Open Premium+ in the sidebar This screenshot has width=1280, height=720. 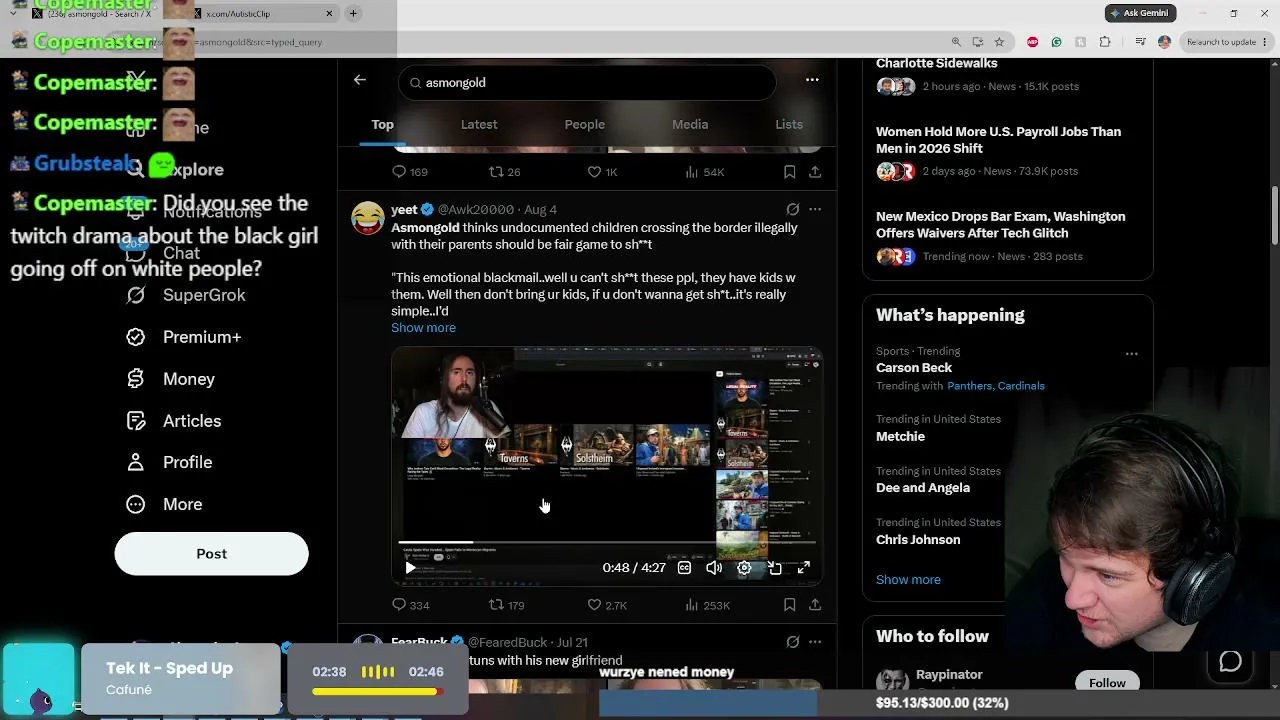coord(184,337)
